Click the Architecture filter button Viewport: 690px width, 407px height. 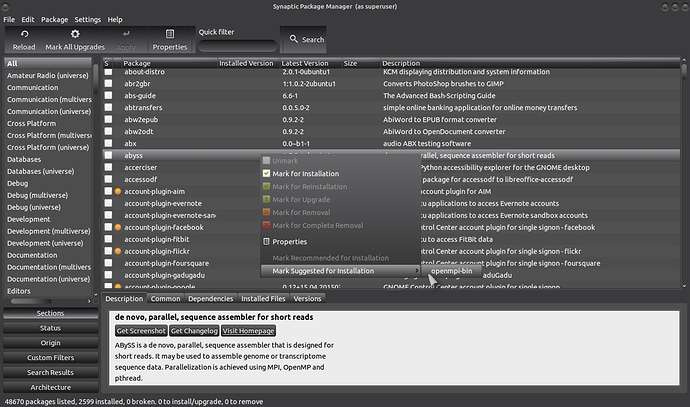click(x=51, y=387)
